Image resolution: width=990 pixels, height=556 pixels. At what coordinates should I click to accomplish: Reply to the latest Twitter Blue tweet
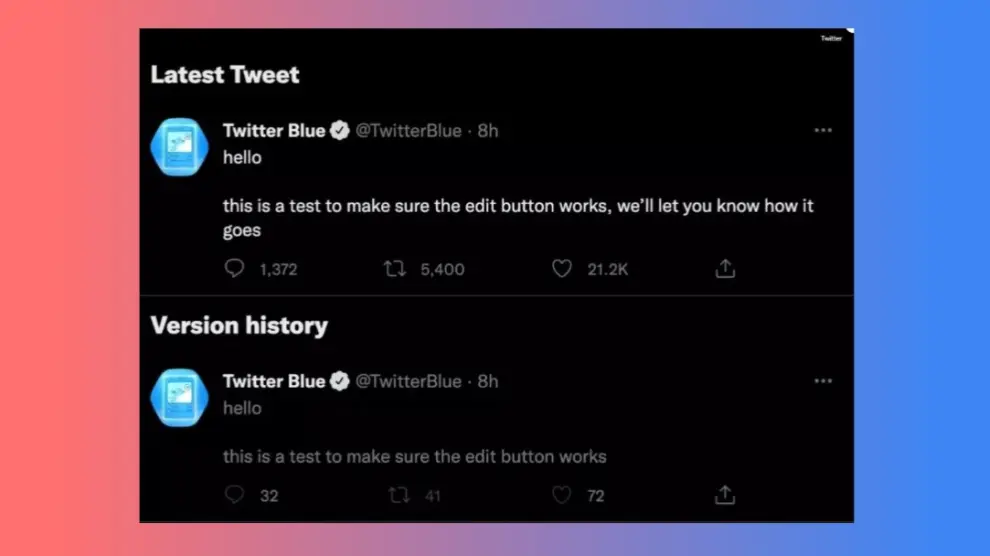(235, 268)
